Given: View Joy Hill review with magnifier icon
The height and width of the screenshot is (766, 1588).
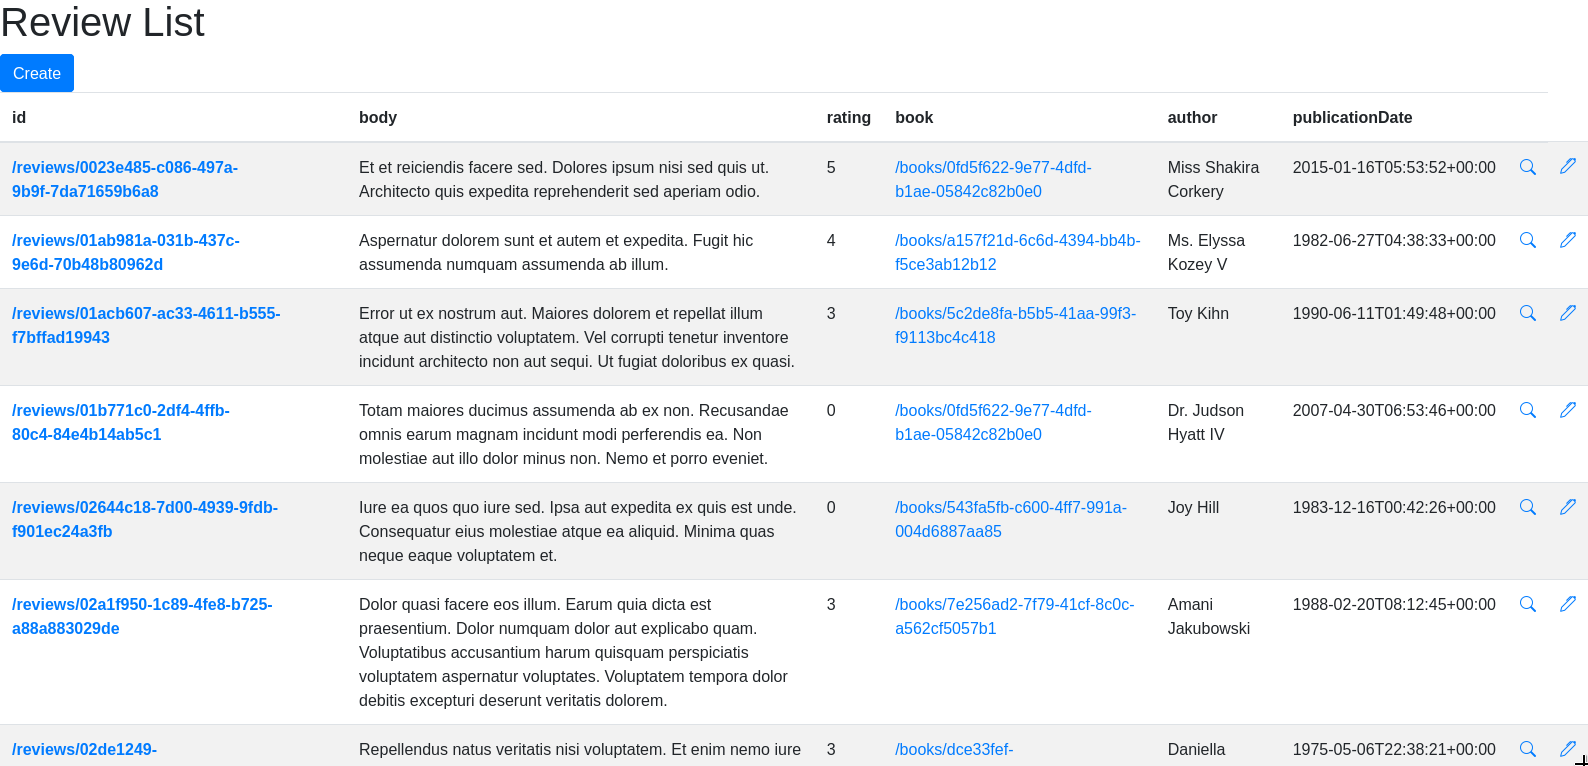Looking at the screenshot, I should pyautogui.click(x=1527, y=507).
